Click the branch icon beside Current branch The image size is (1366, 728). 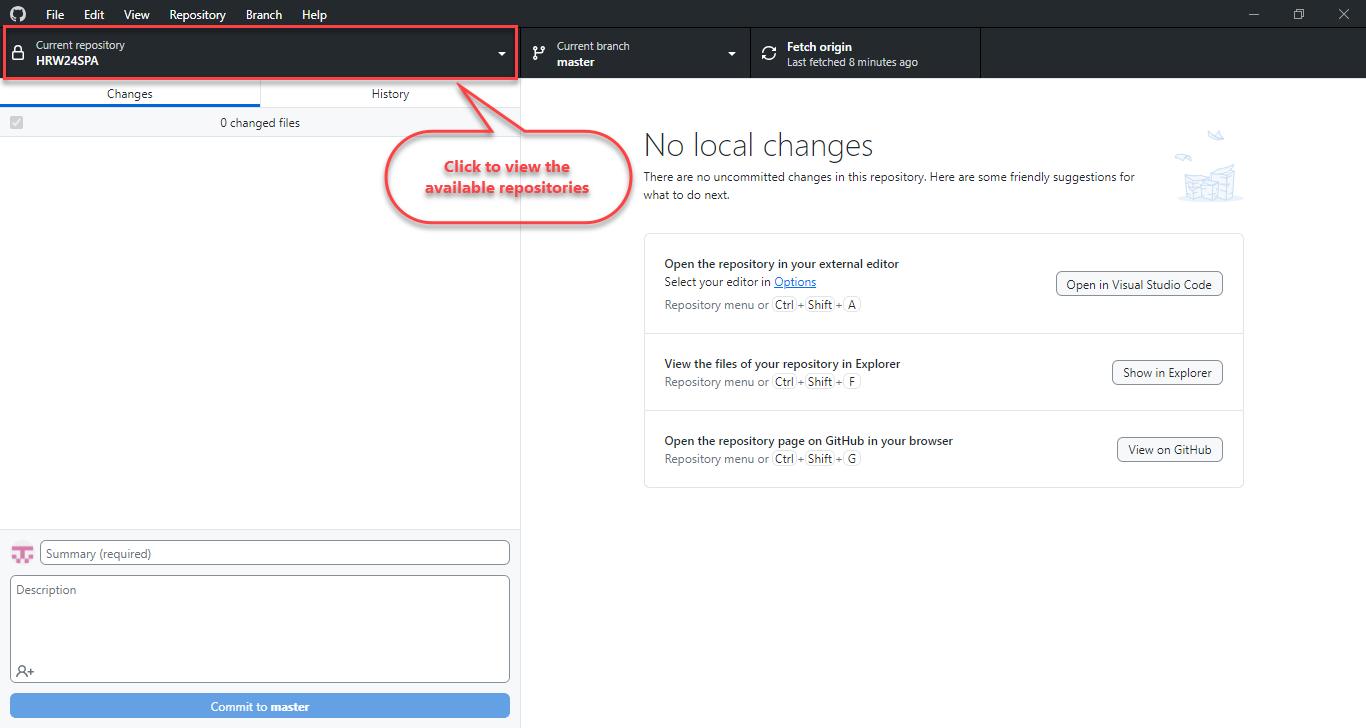(539, 52)
